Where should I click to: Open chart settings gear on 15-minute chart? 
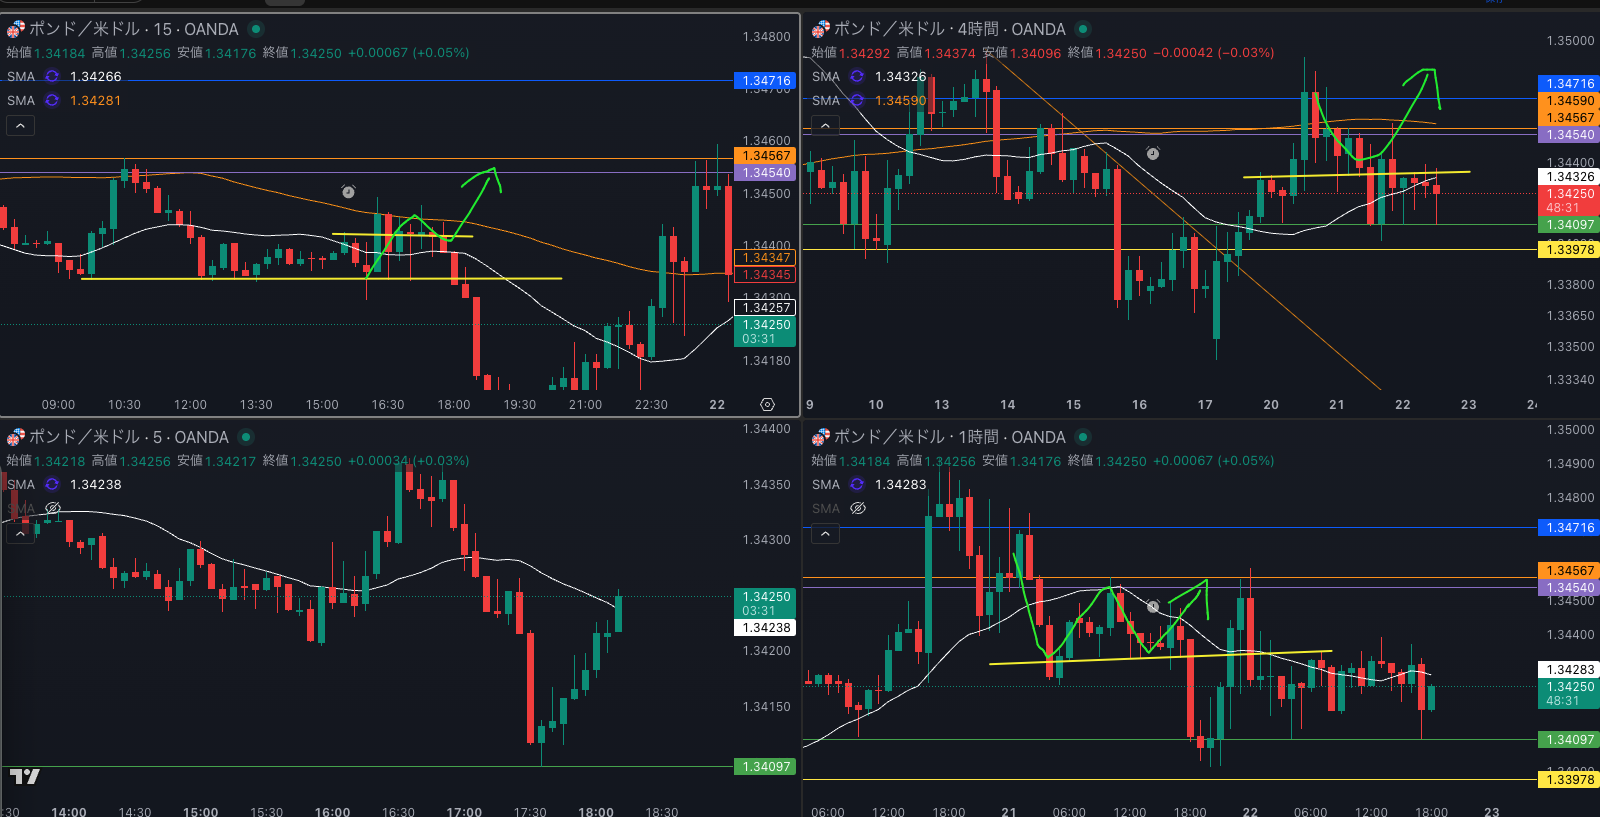(x=767, y=405)
